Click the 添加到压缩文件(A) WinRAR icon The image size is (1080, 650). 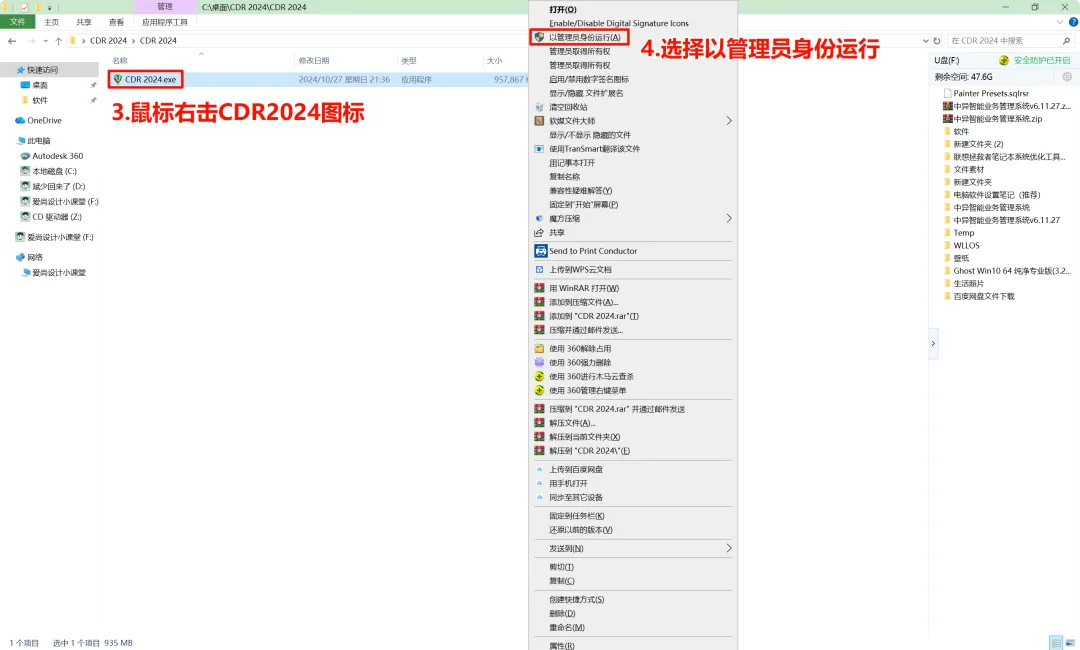point(539,302)
